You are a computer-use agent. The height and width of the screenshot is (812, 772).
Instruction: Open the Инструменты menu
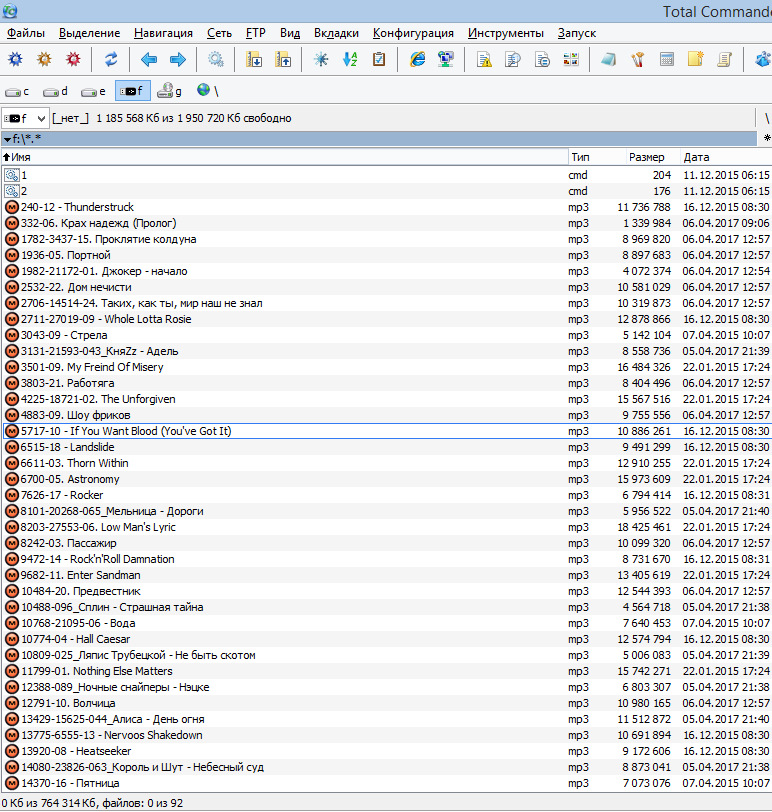[x=506, y=33]
